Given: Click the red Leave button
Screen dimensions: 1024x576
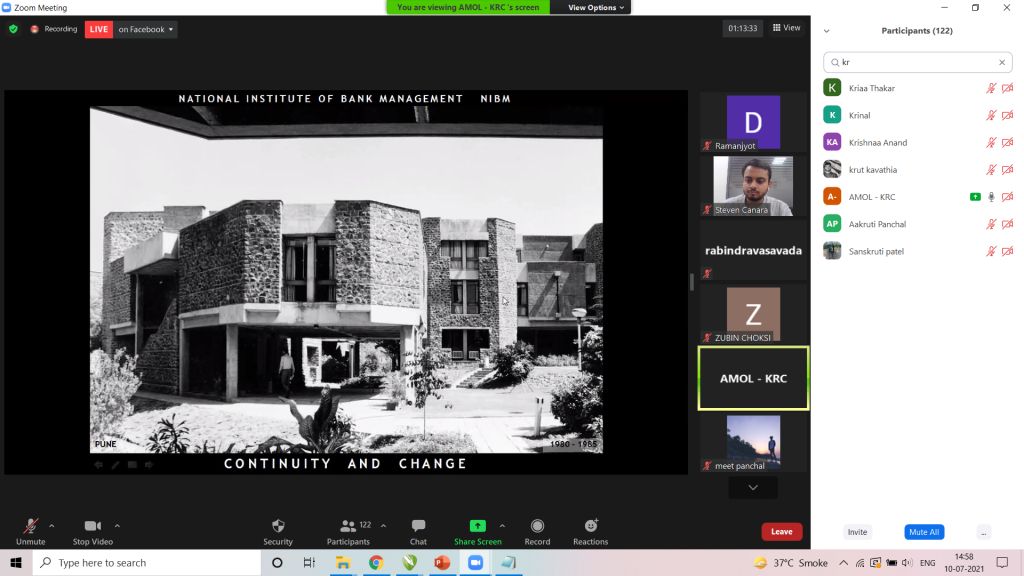Looking at the screenshot, I should (x=781, y=532).
